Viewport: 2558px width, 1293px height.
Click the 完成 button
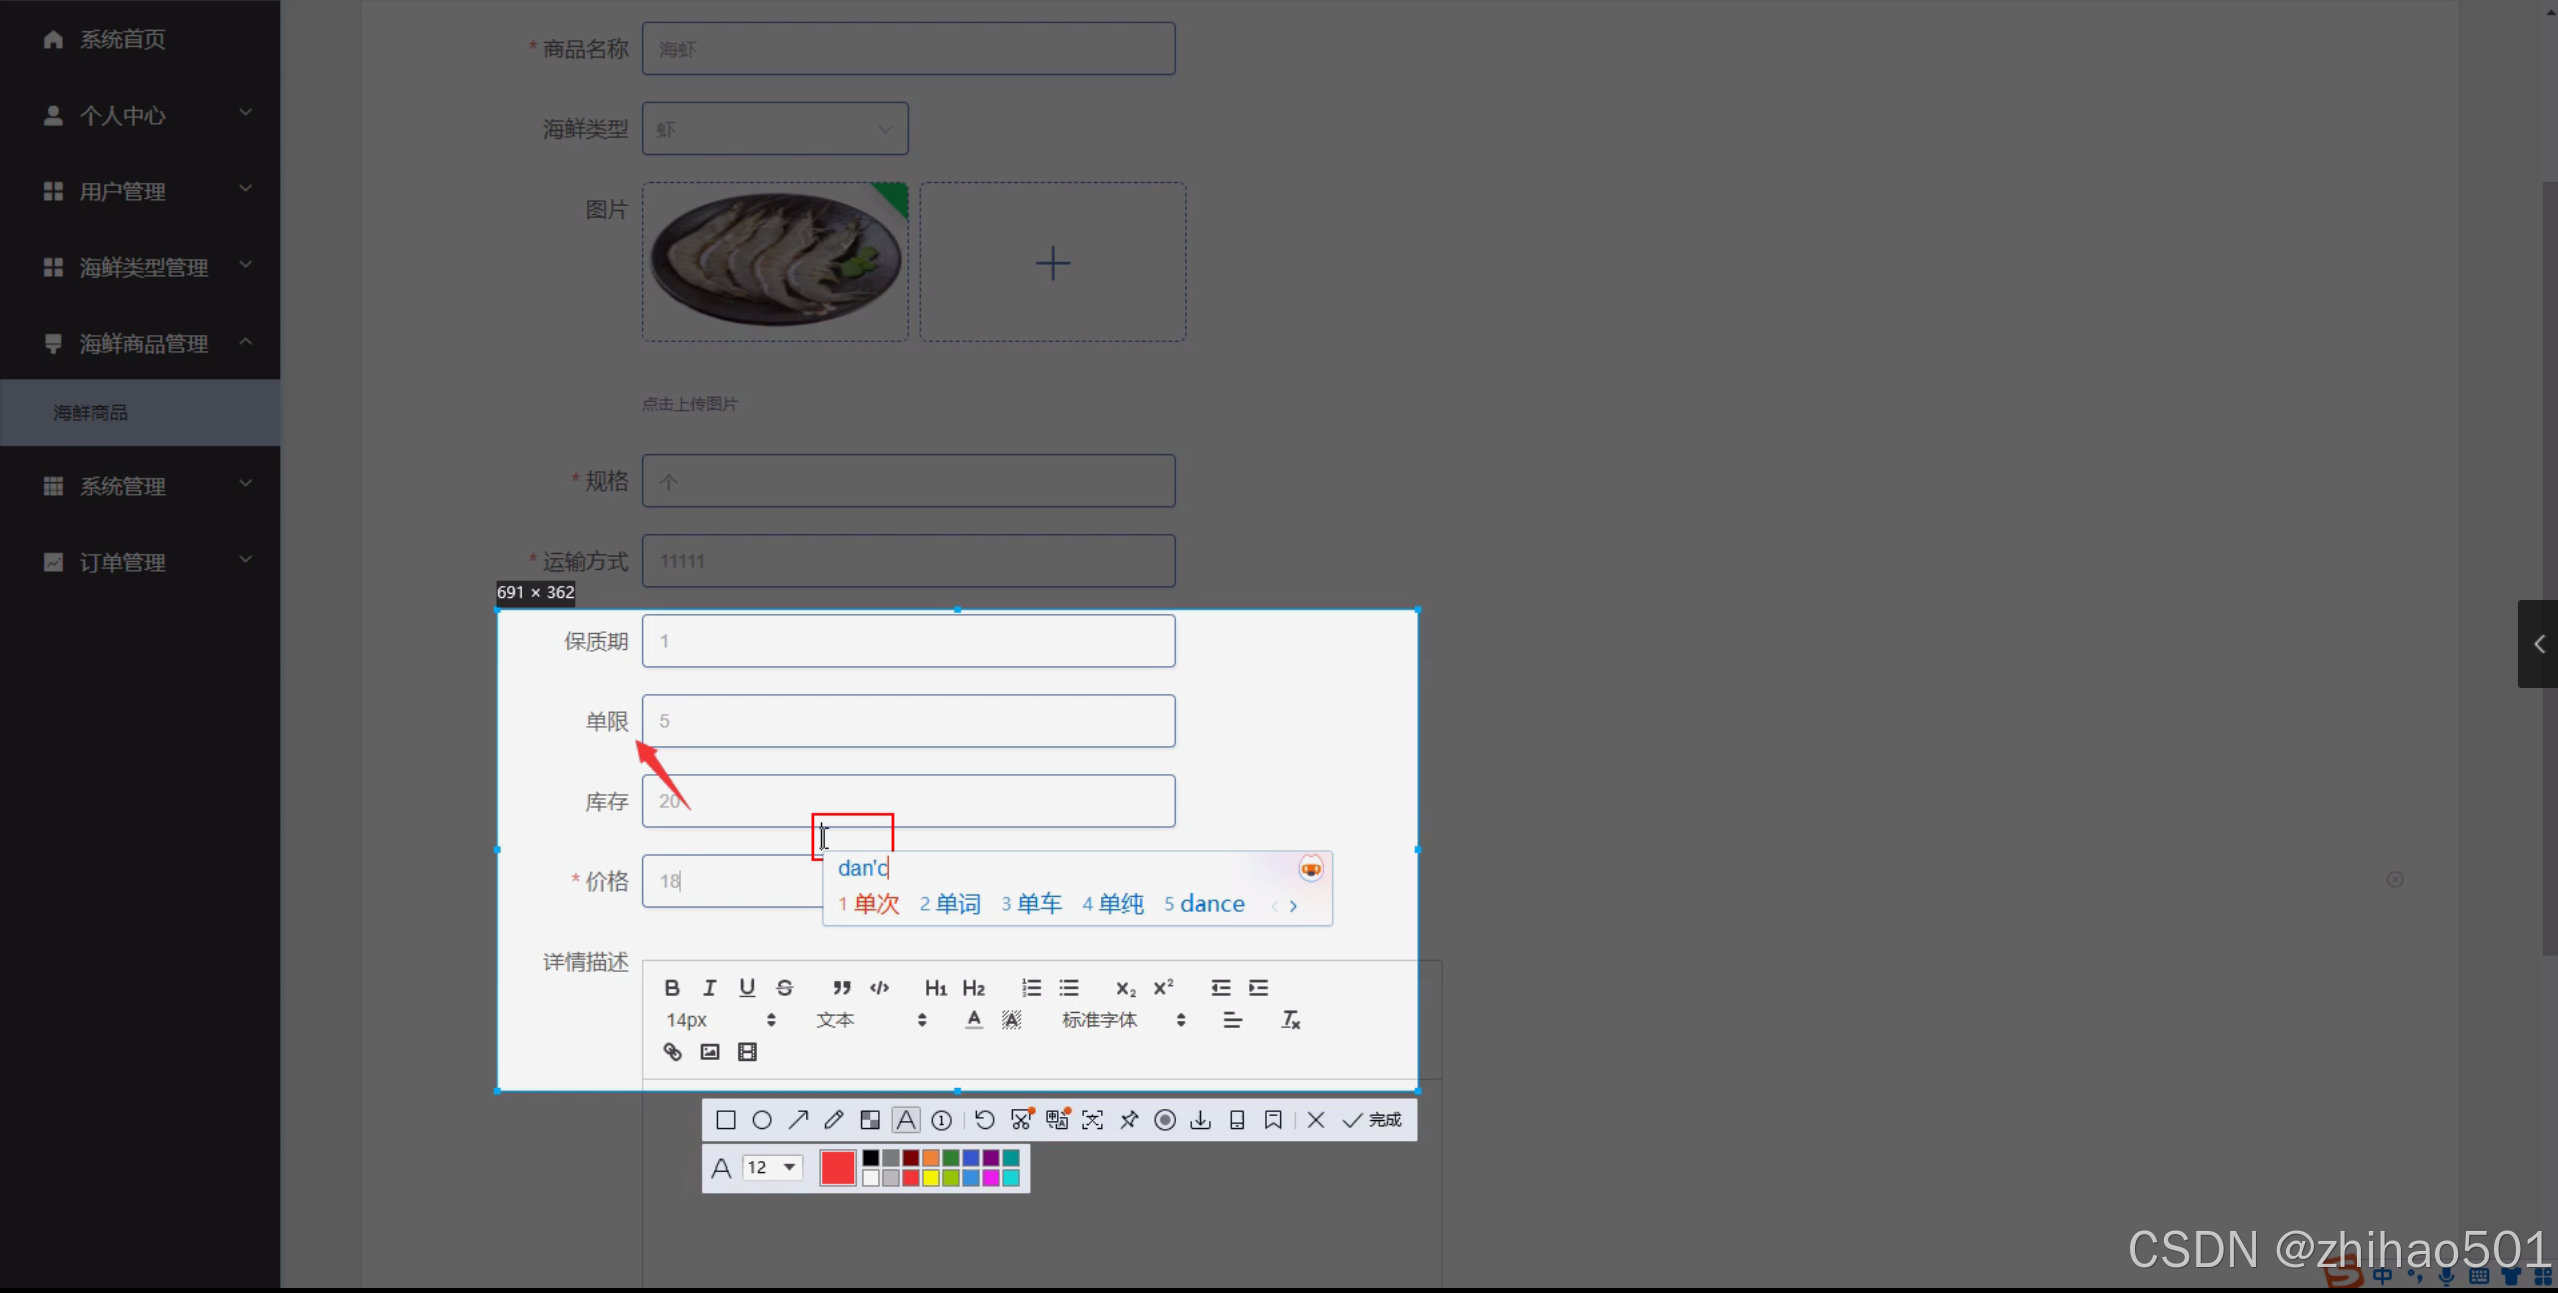point(1372,1120)
